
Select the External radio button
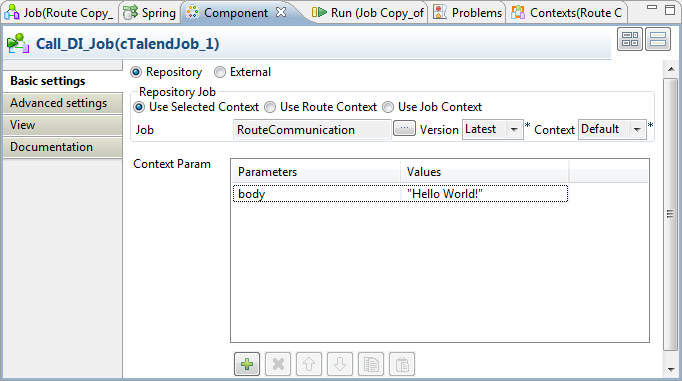(x=220, y=72)
